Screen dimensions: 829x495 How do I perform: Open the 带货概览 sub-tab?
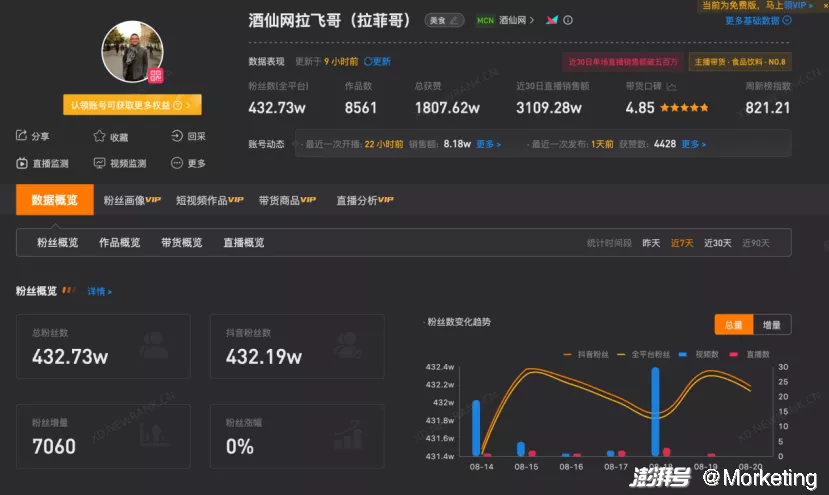[x=181, y=243]
